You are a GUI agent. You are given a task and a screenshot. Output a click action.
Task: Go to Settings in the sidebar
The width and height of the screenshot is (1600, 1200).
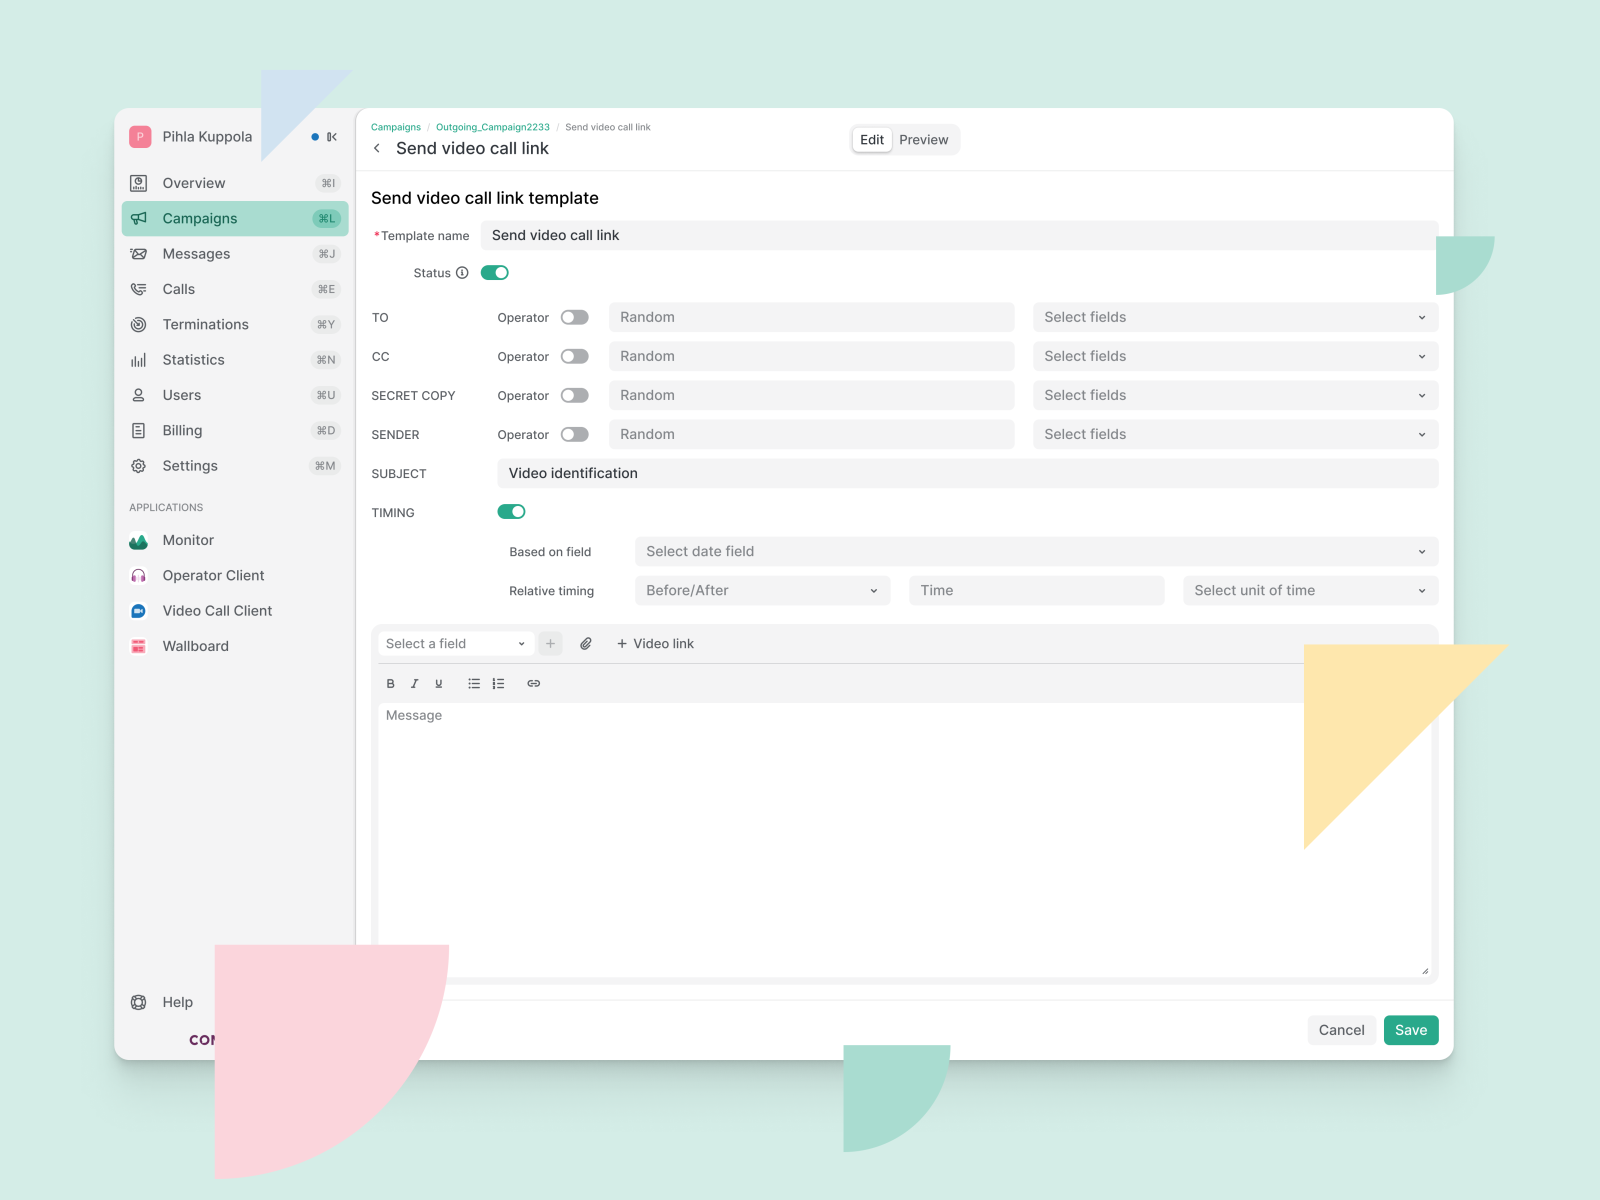tap(189, 465)
